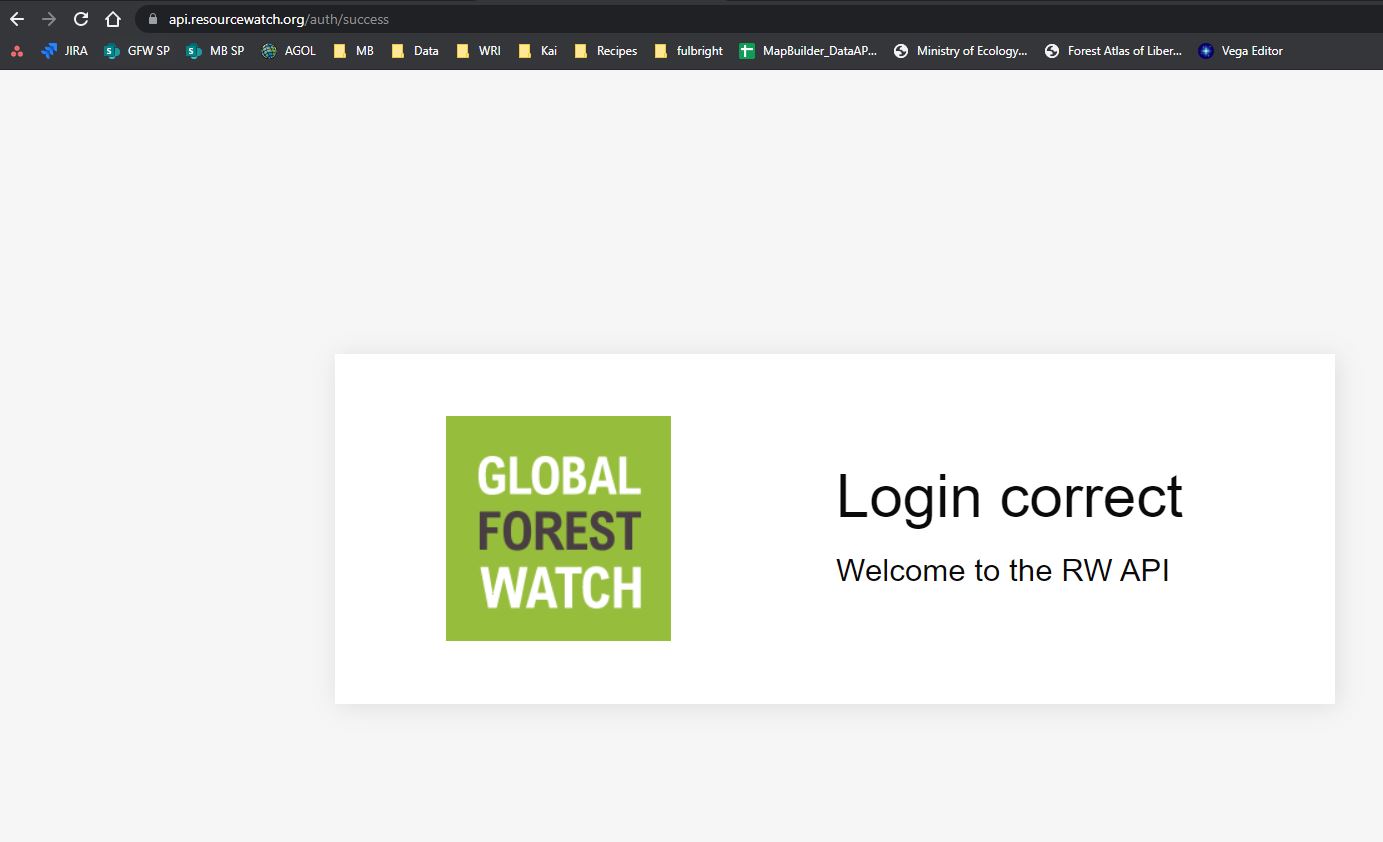Expand the Data bookmarks folder
Screen dimensions: 1383x842
click(415, 51)
